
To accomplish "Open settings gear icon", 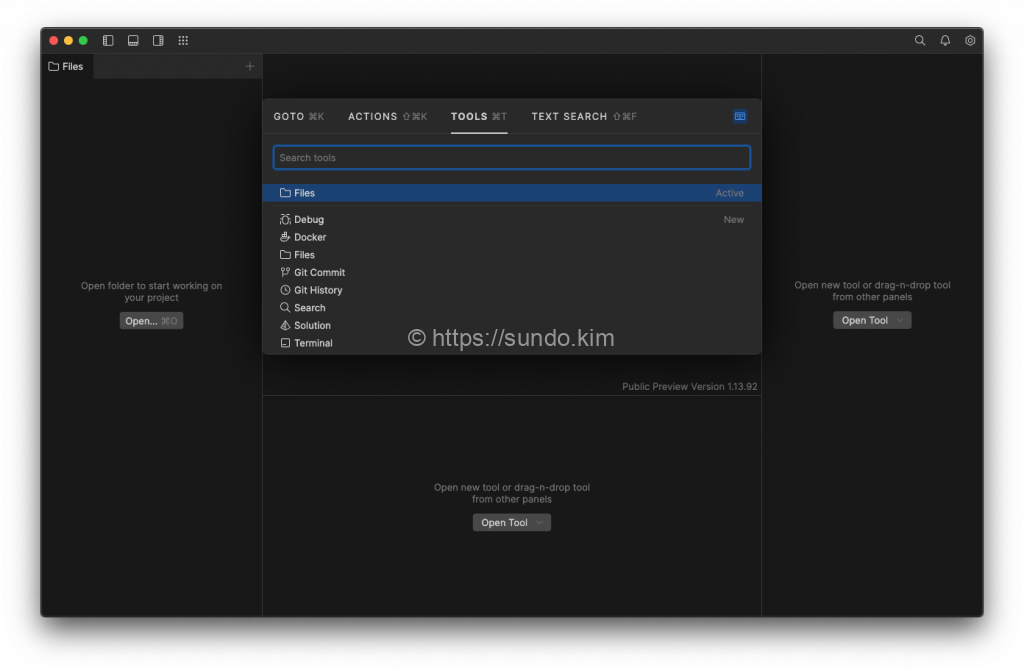I will coord(970,41).
